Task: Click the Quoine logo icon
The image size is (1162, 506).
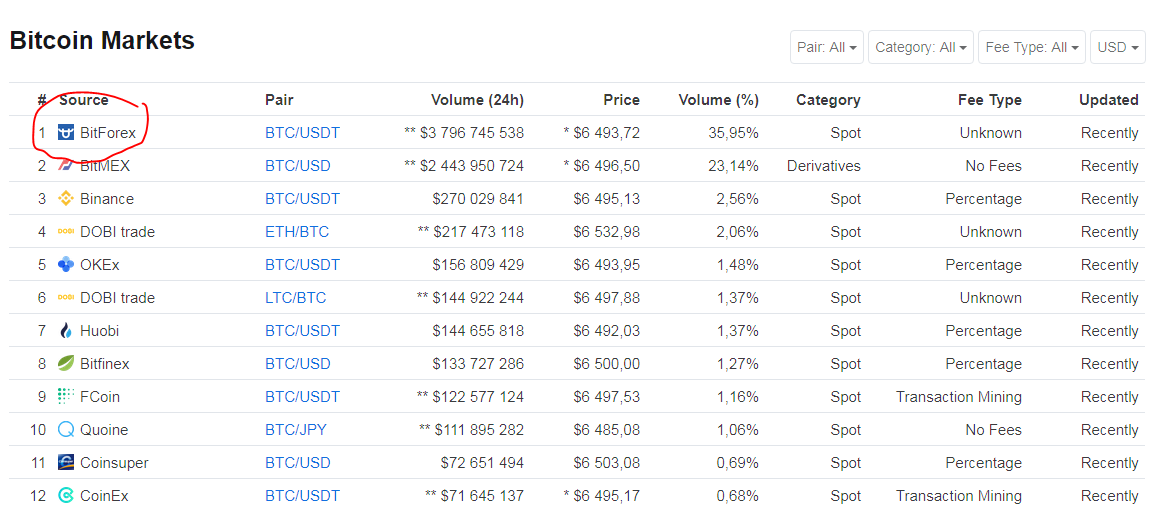Action: click(x=66, y=430)
